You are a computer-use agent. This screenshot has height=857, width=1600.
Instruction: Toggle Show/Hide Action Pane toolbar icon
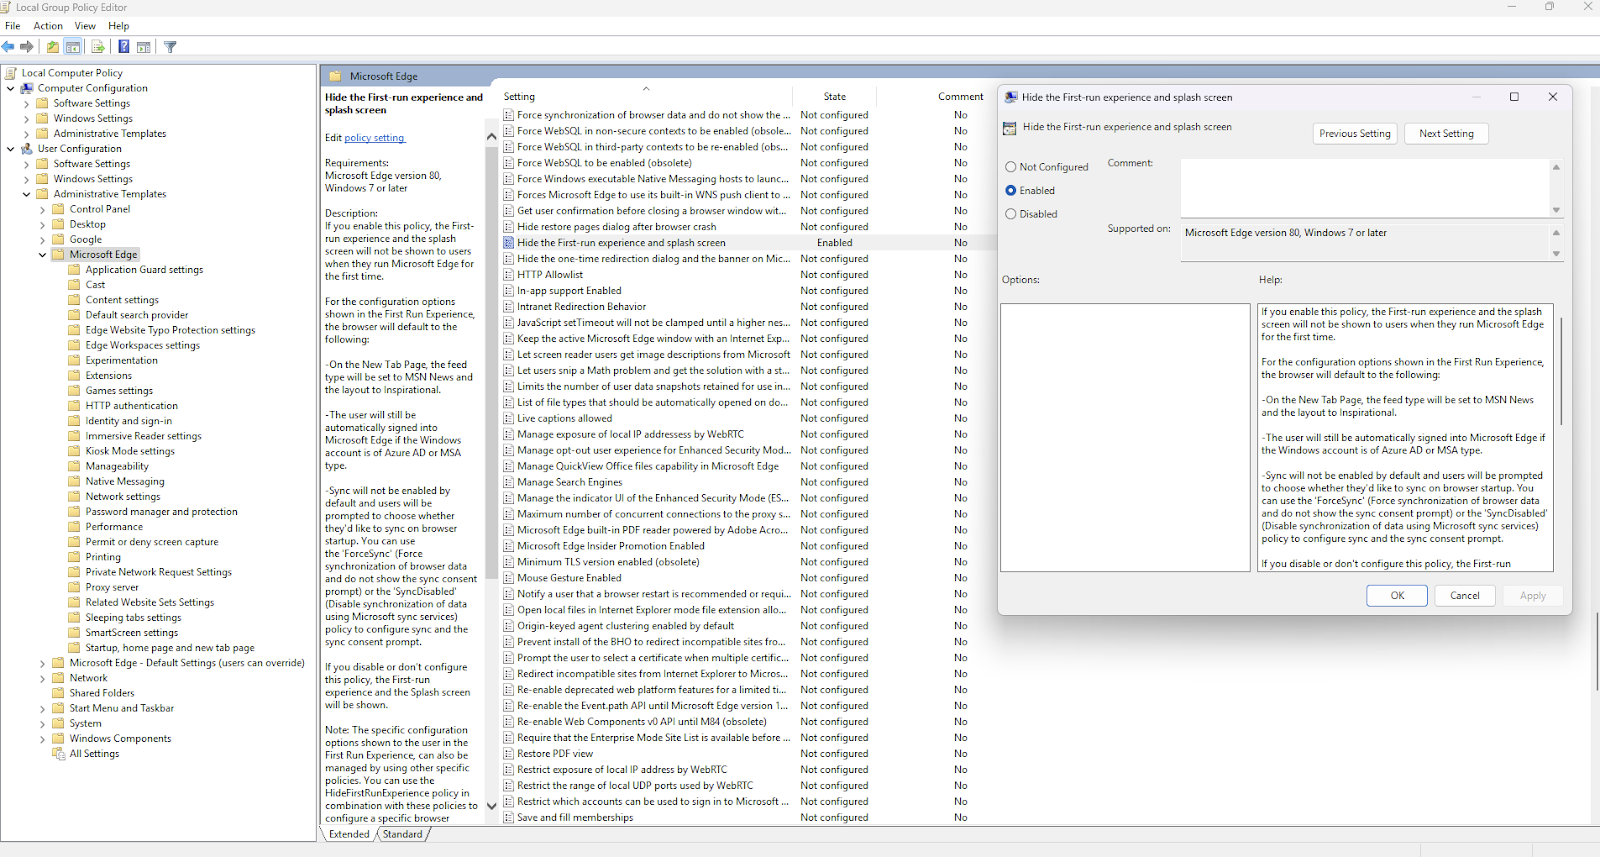144,47
